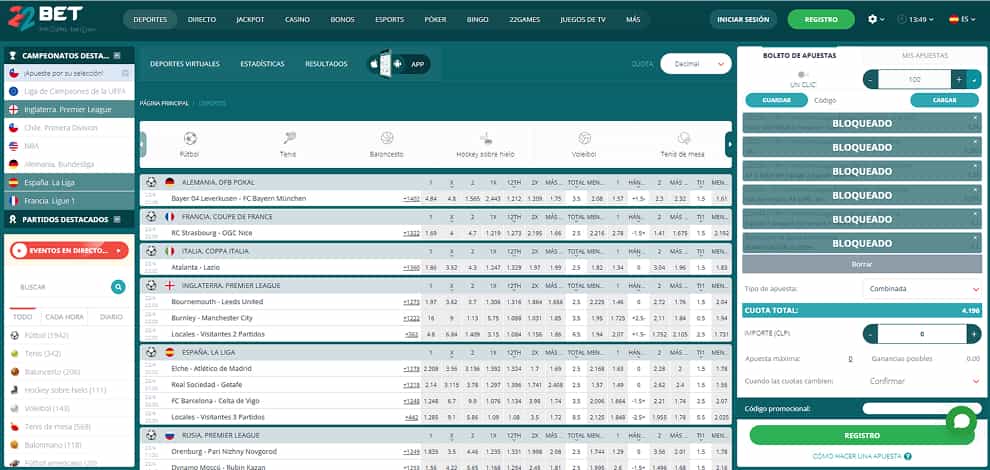Select the Hockey sobre hielo sport icon

click(486, 144)
